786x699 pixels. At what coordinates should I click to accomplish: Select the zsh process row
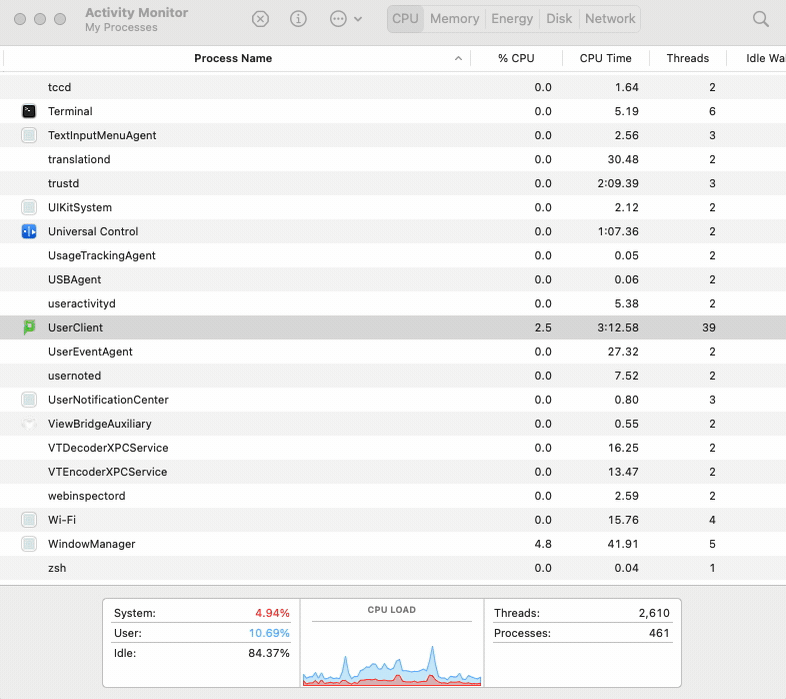tap(393, 568)
